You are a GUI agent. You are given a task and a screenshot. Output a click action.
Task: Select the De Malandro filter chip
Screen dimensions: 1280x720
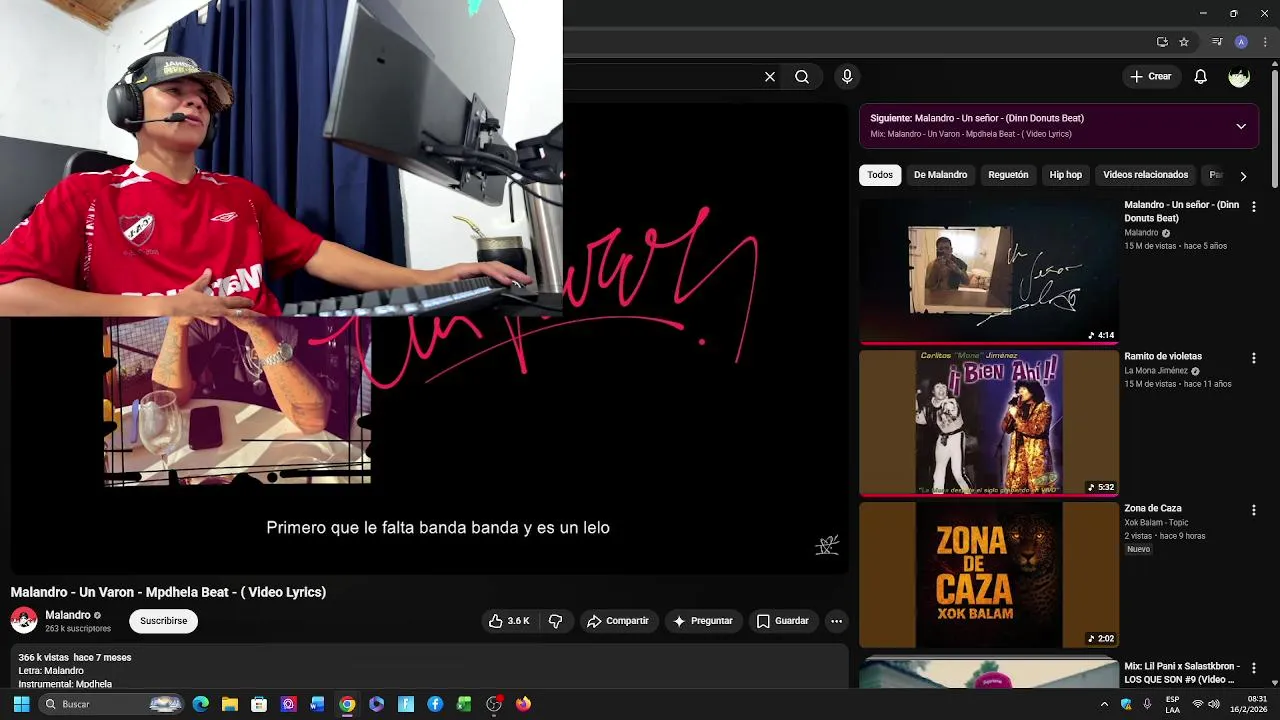point(940,175)
